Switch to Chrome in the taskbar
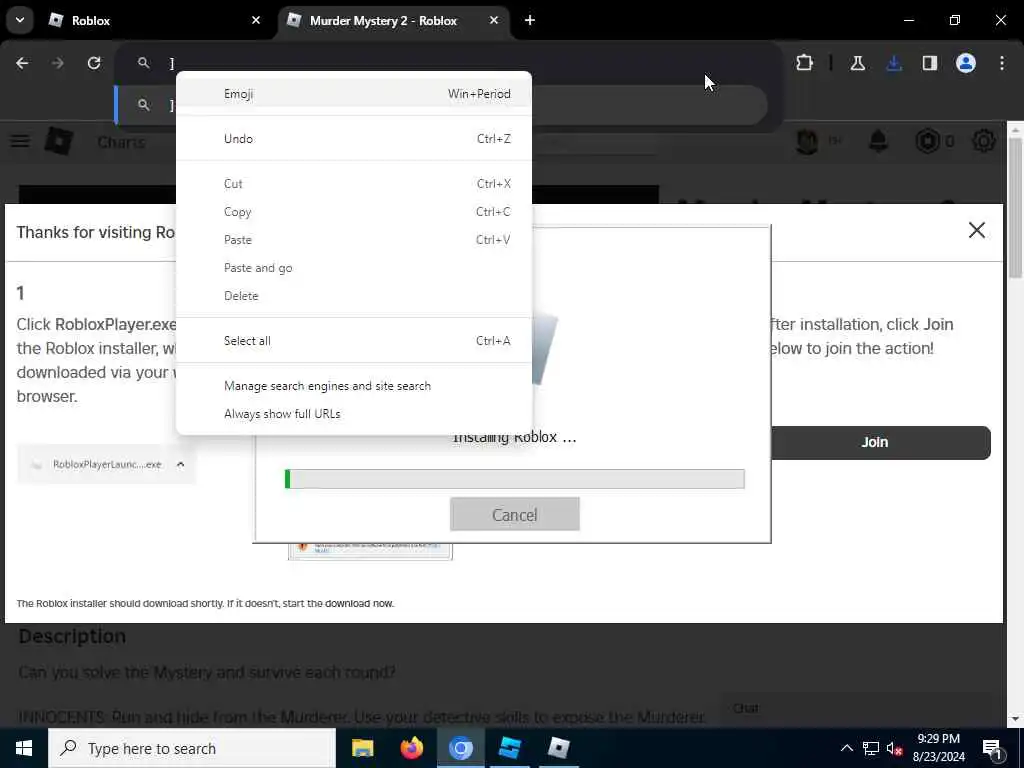Image resolution: width=1024 pixels, height=768 pixels. (460, 748)
